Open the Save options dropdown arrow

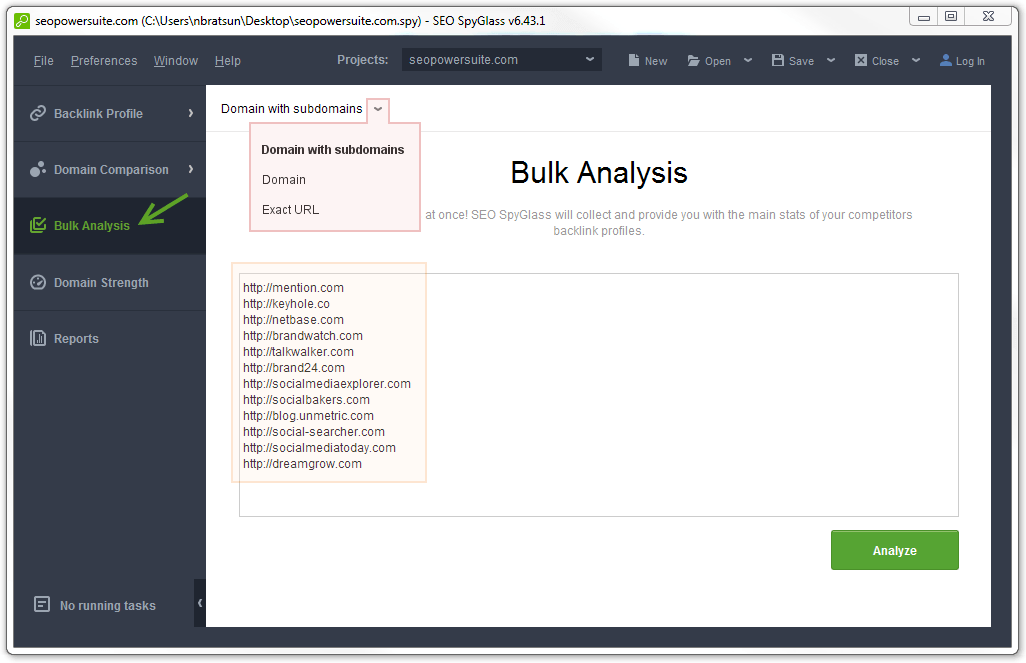pyautogui.click(x=831, y=60)
